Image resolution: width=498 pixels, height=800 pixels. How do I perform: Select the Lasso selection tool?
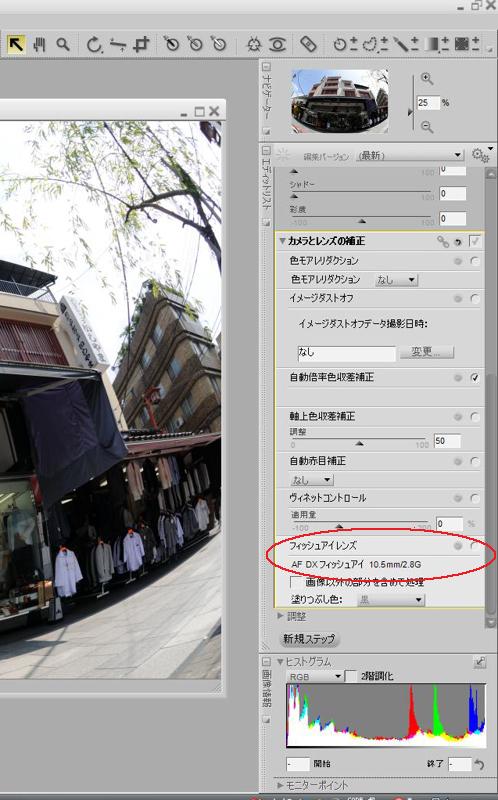[x=375, y=44]
